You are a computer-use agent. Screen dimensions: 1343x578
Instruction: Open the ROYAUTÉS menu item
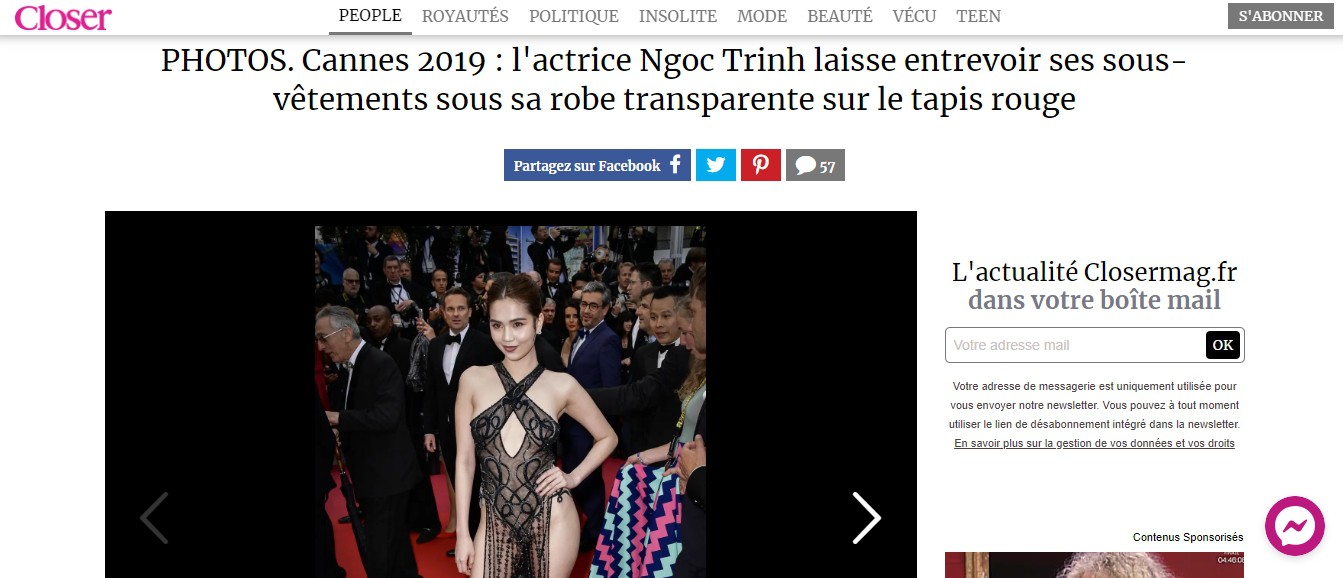click(465, 16)
